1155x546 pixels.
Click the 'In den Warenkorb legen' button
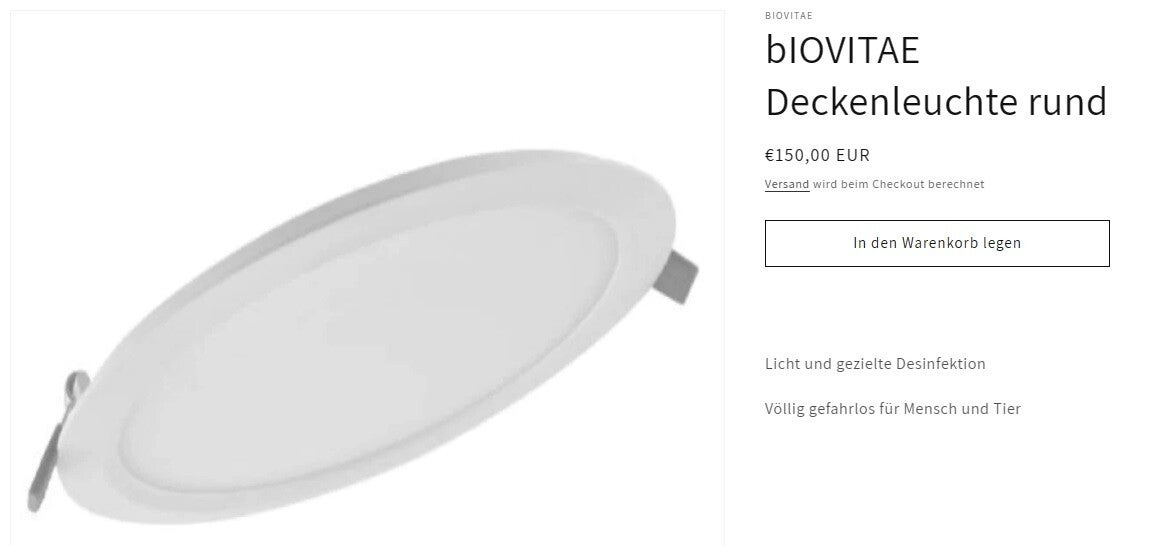tap(936, 243)
